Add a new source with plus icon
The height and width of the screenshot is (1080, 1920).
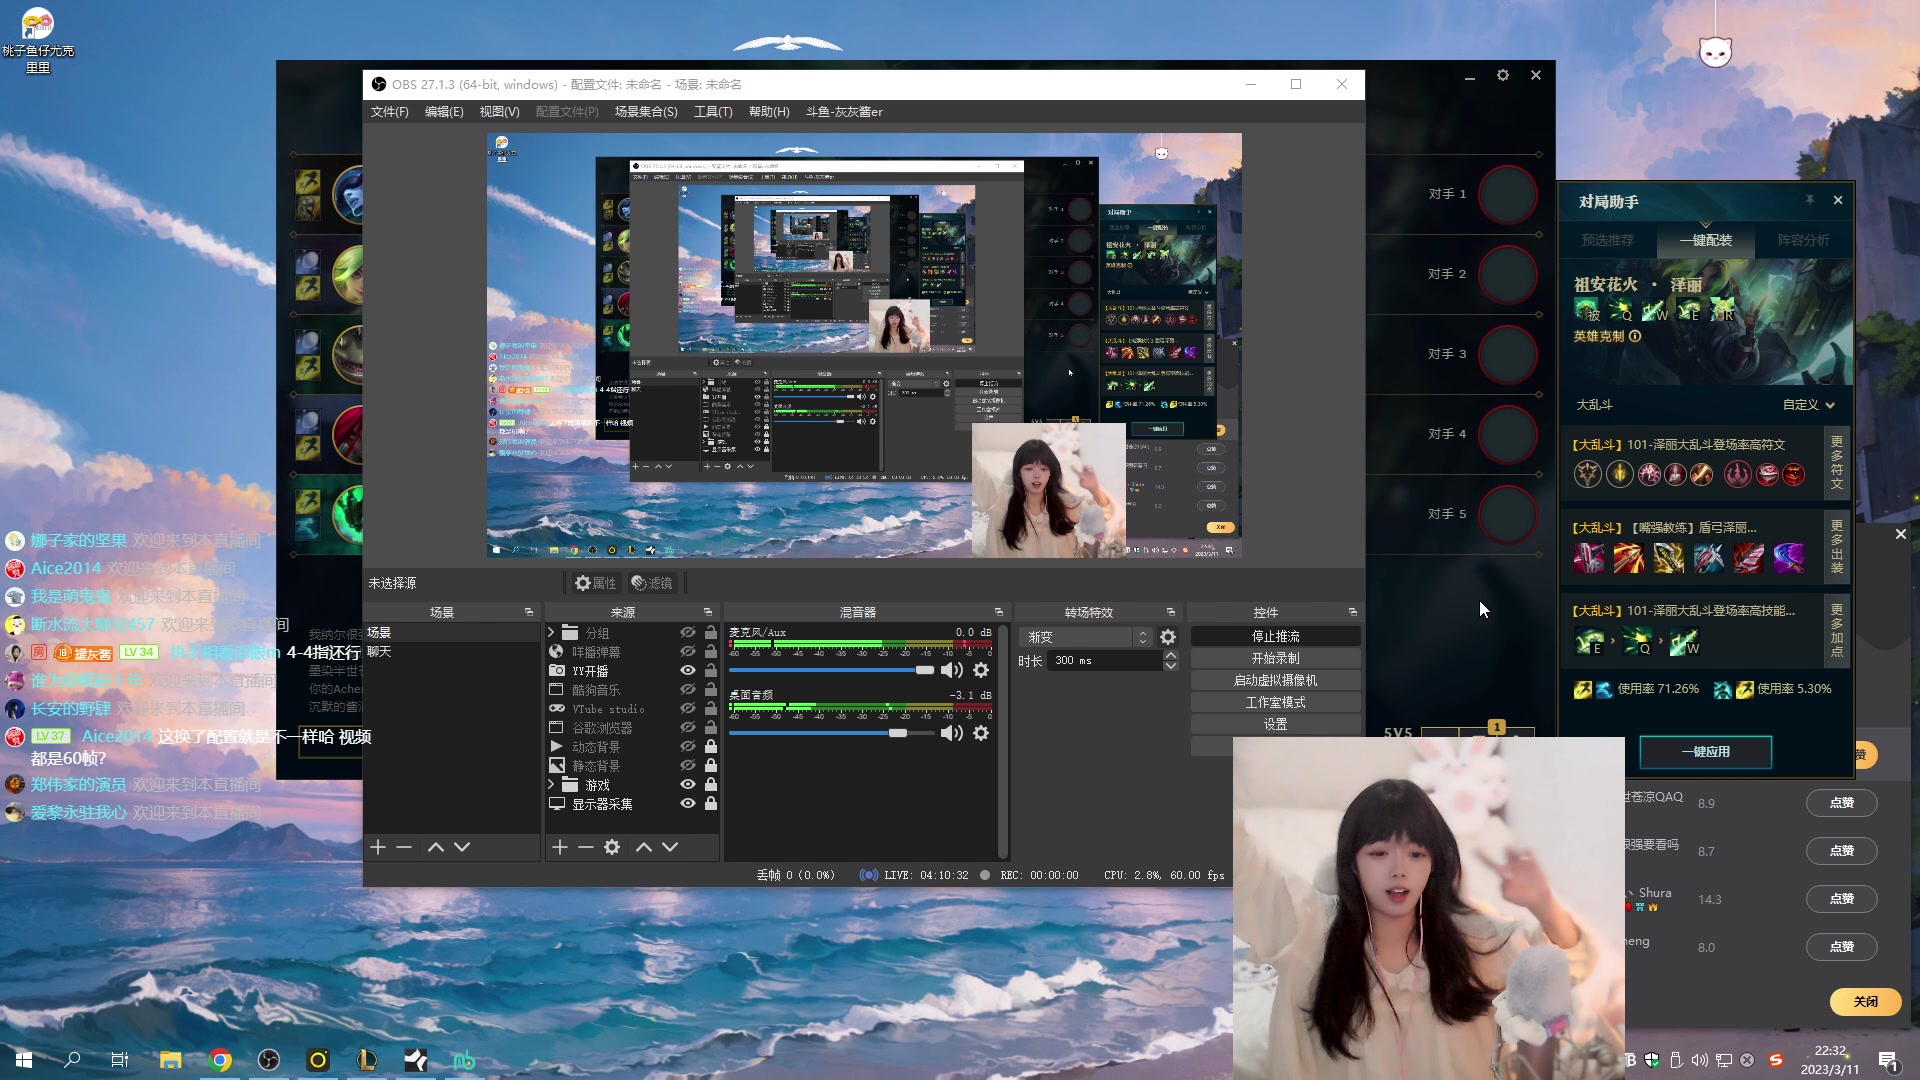pos(560,847)
